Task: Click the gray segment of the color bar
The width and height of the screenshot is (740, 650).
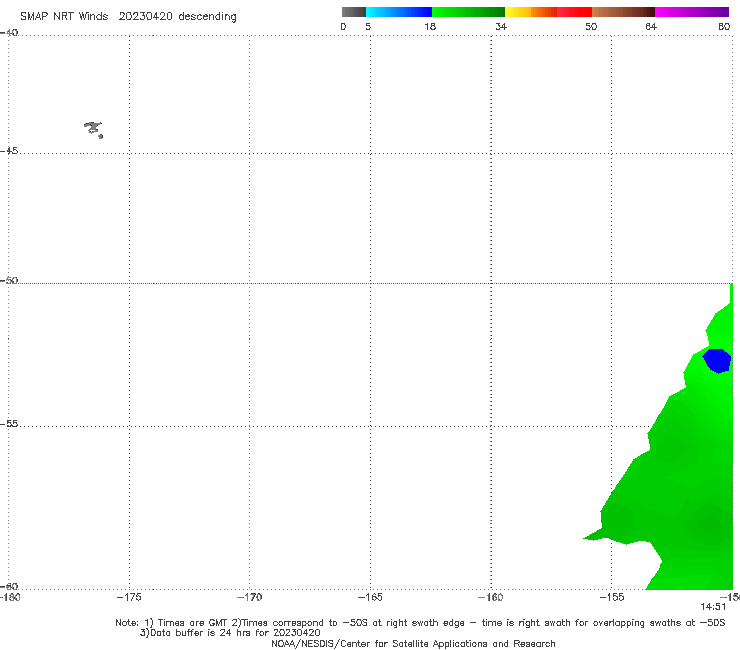Action: pos(354,12)
